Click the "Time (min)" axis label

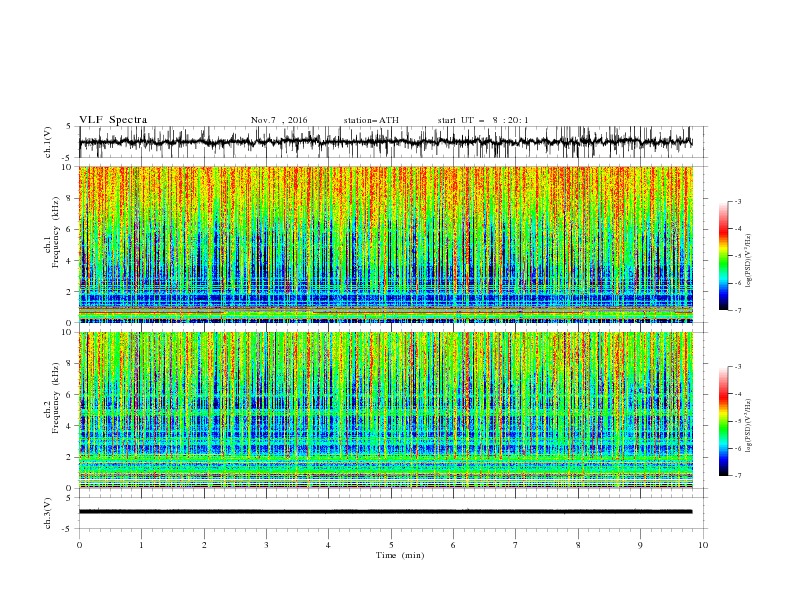(x=400, y=555)
